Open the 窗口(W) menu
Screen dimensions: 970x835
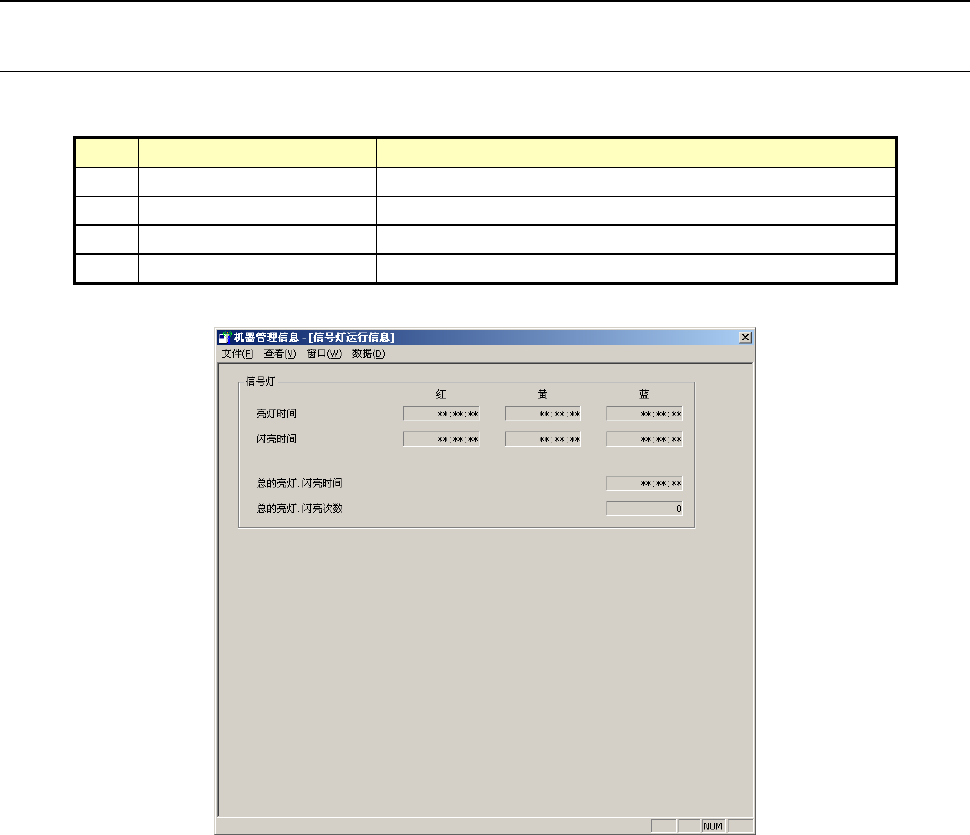pyautogui.click(x=324, y=354)
